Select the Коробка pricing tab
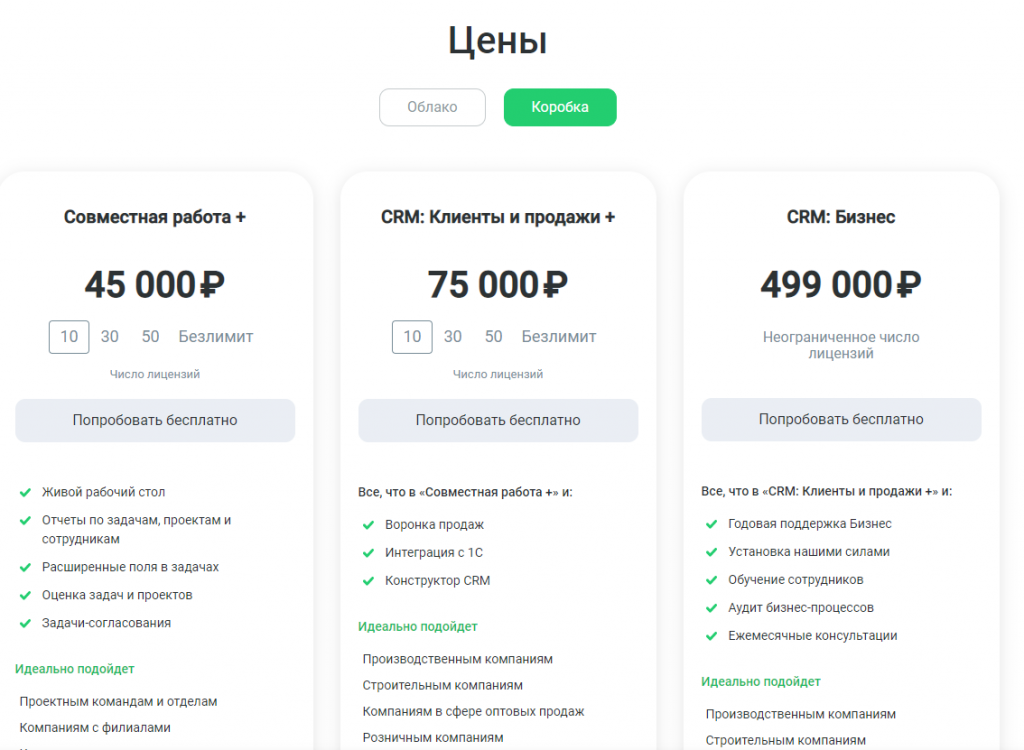Image resolution: width=1024 pixels, height=750 pixels. pyautogui.click(x=560, y=107)
